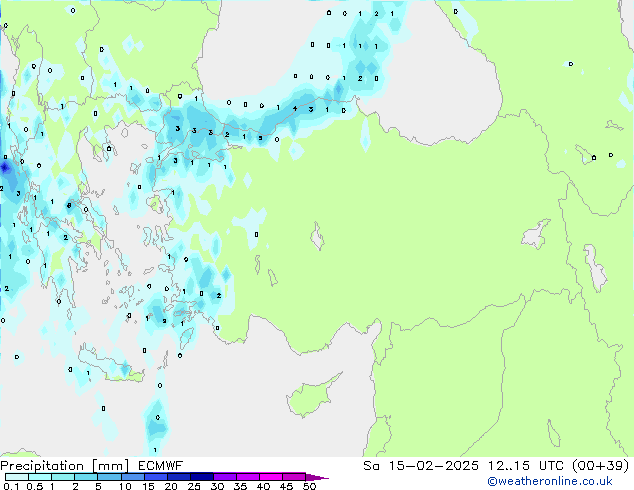Pick the 20–25 mm dark blue swatch
The height and width of the screenshot is (490, 634).
[x=178, y=477]
